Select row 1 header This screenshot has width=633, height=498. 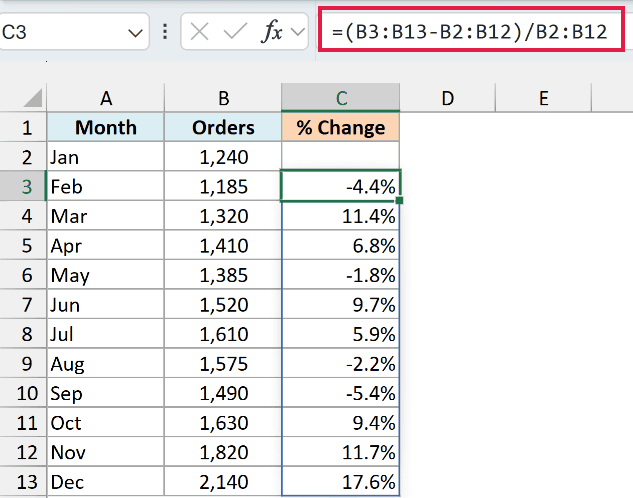point(23,127)
